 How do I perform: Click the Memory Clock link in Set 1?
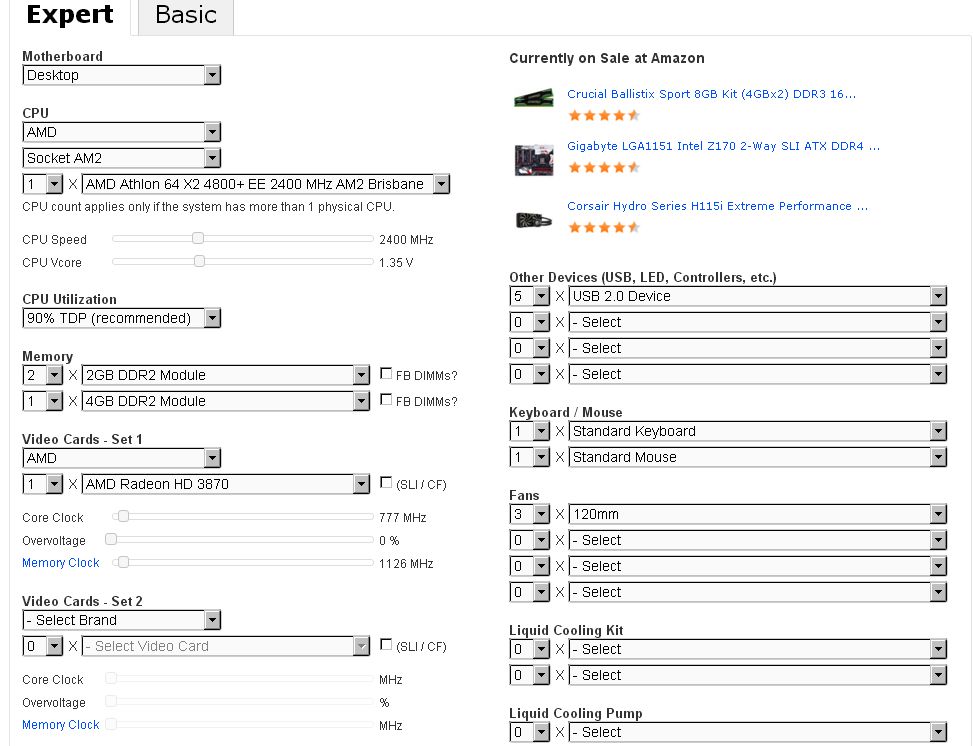pyautogui.click(x=61, y=563)
